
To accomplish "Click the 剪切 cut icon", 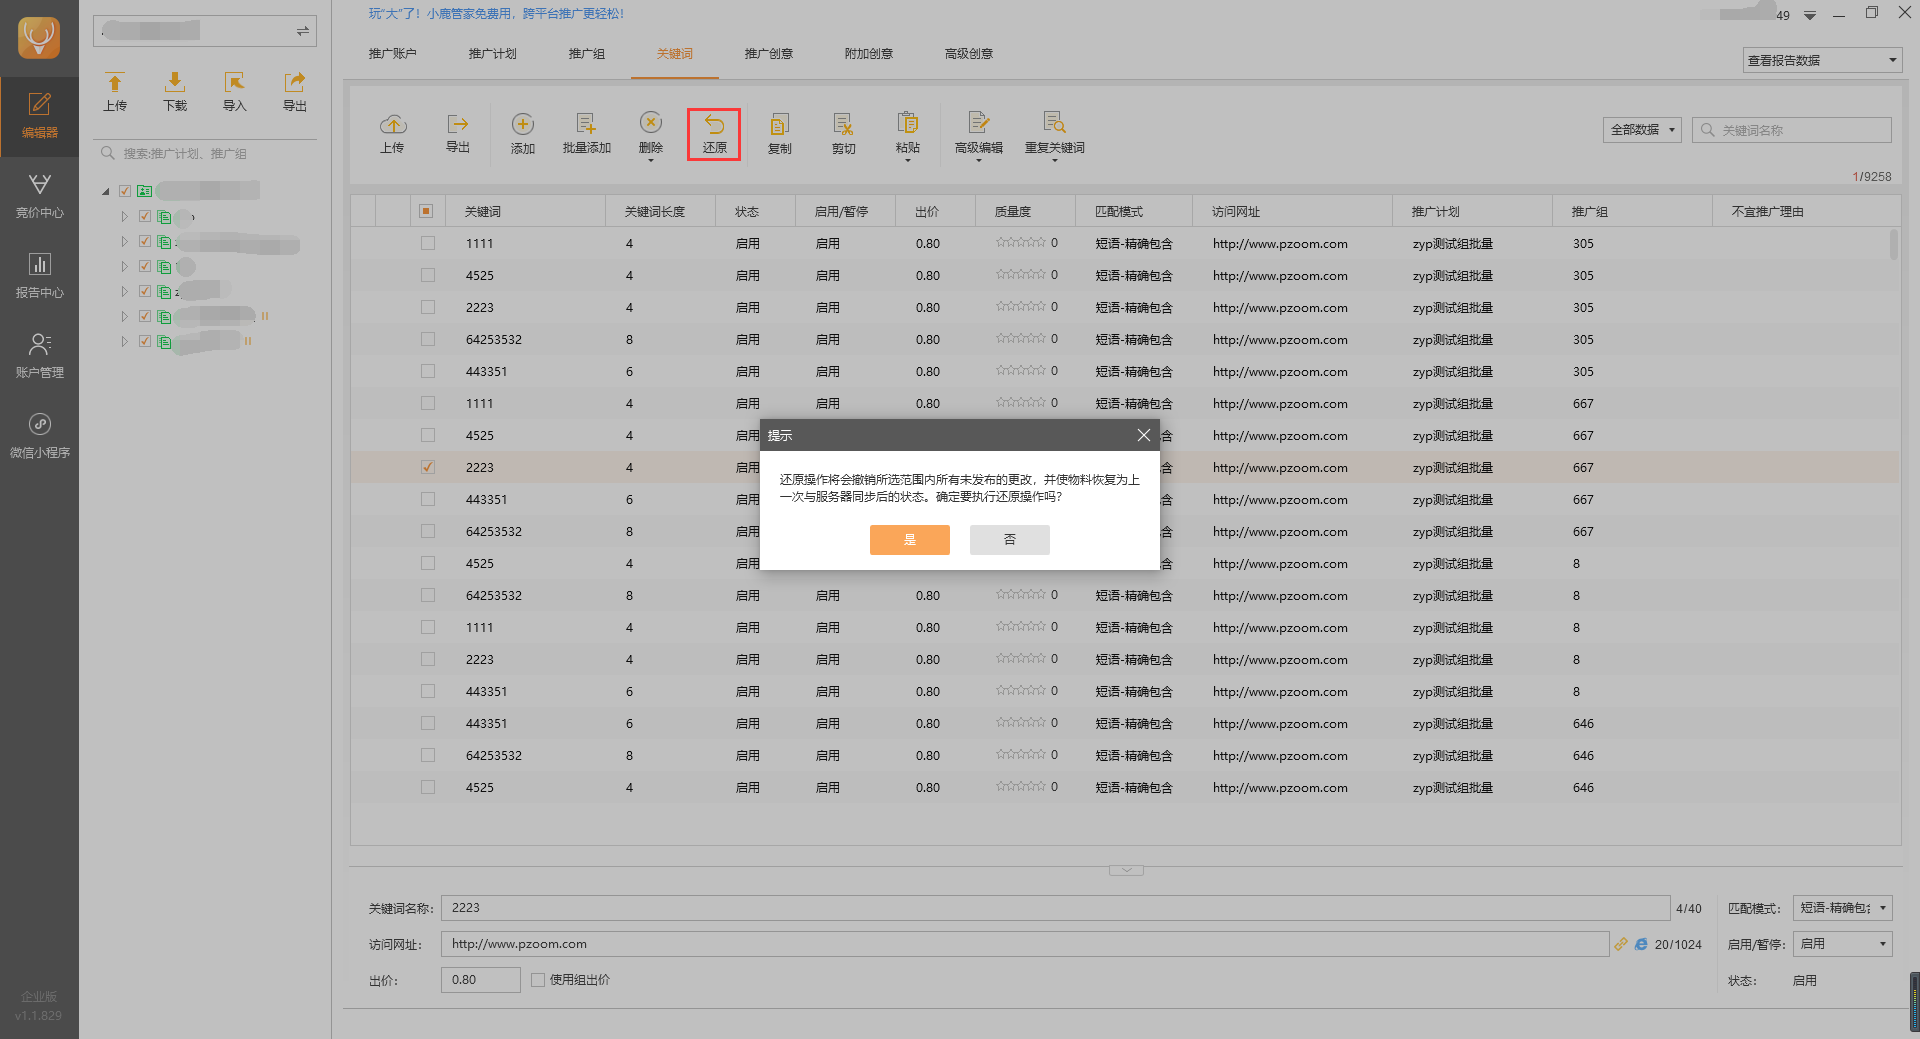I will (843, 124).
